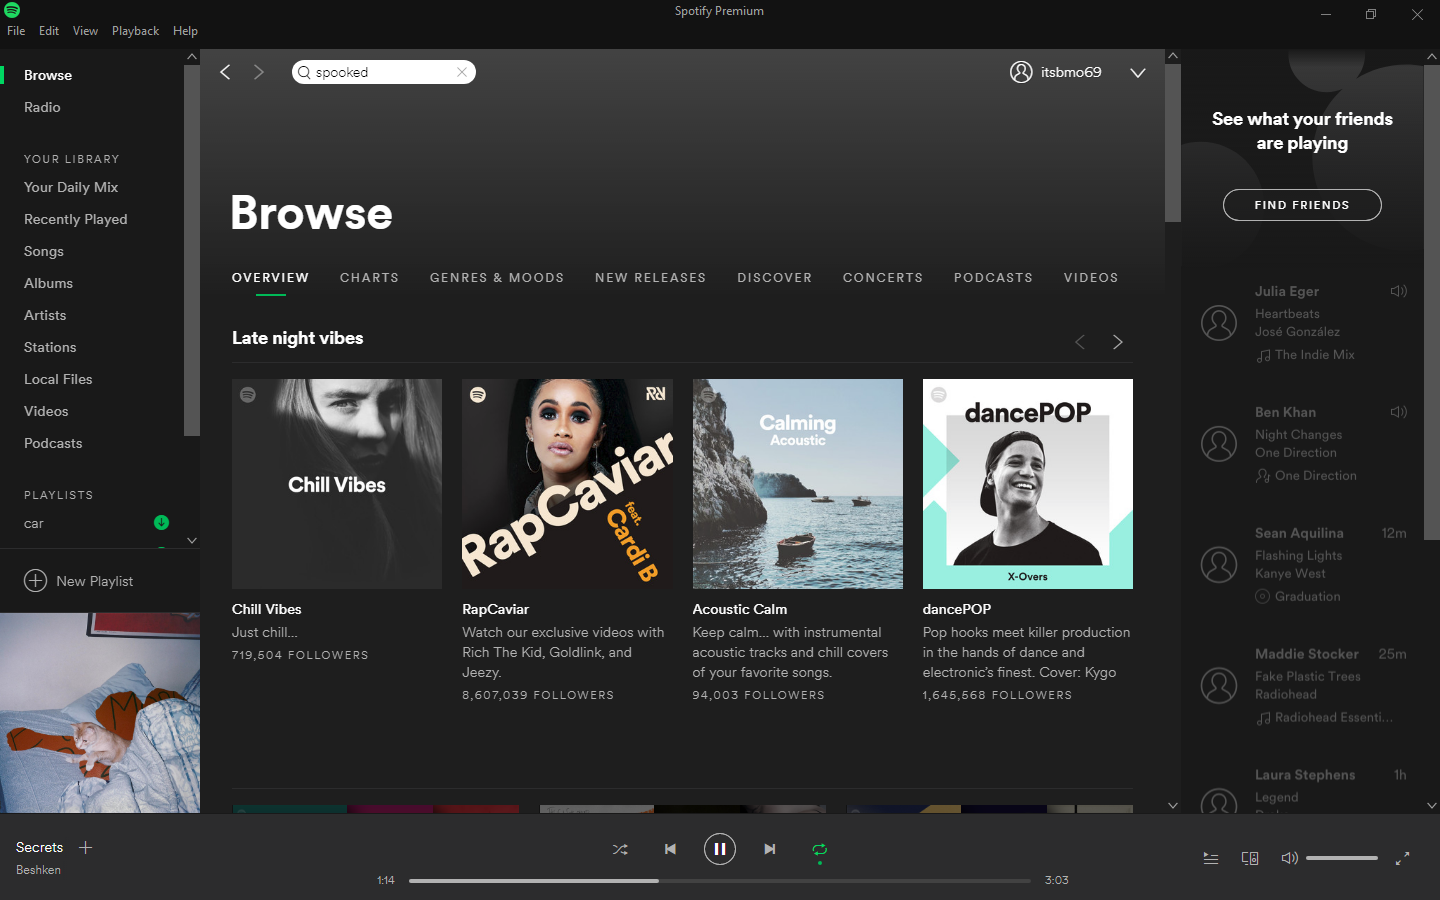Viewport: 1440px width, 900px height.
Task: Open the Graduation album link
Action: click(x=1308, y=597)
